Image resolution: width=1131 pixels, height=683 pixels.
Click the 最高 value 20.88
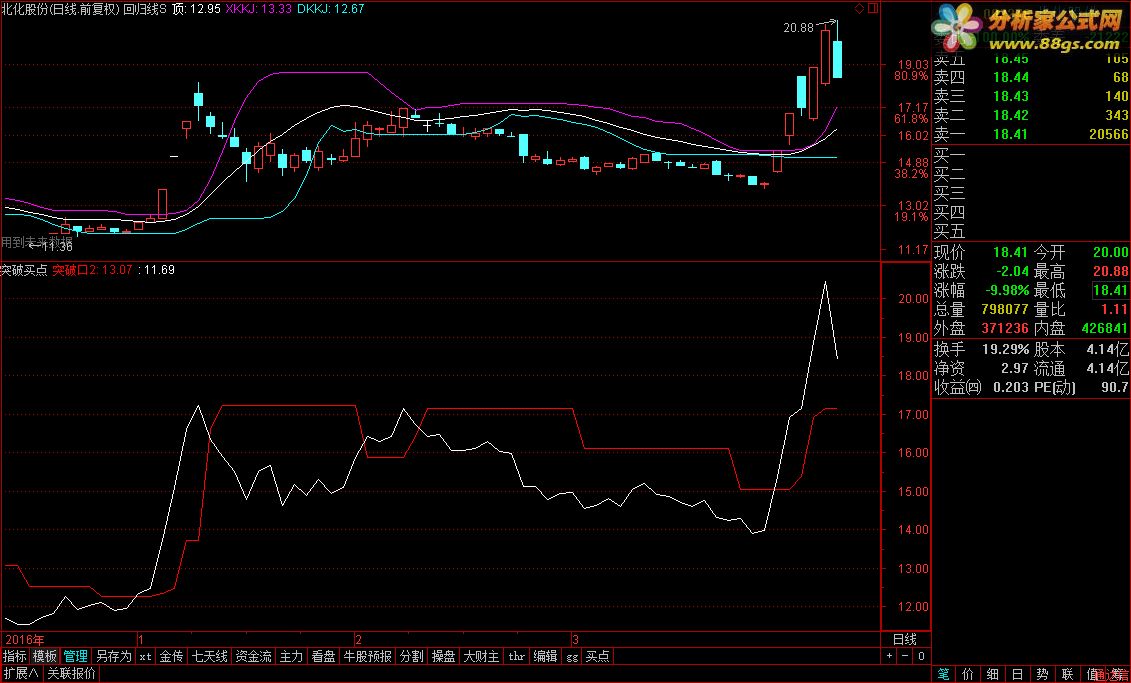1110,271
